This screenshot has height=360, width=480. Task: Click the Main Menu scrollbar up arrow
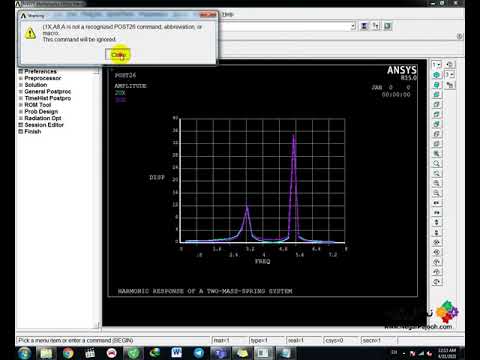click(x=97, y=71)
